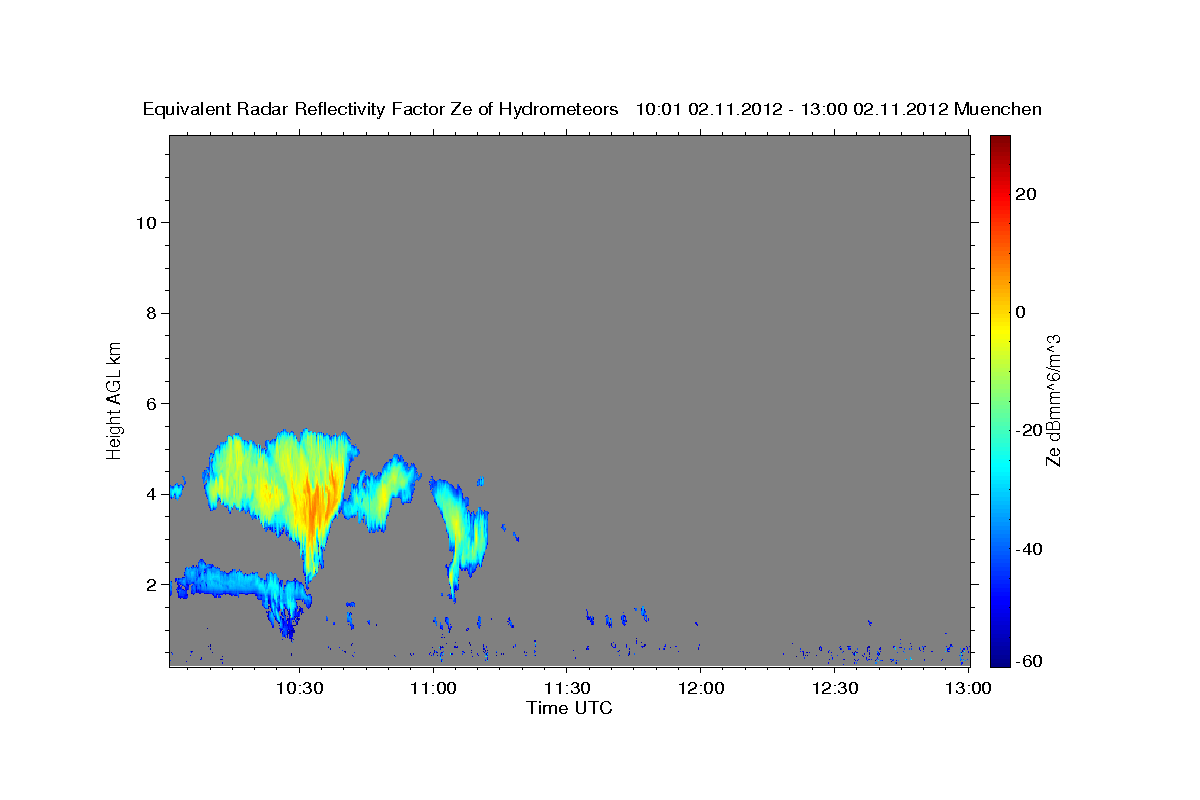Viewport: 1200px width, 800px height.
Task: Click the colorbar value -20
Action: point(1030,430)
